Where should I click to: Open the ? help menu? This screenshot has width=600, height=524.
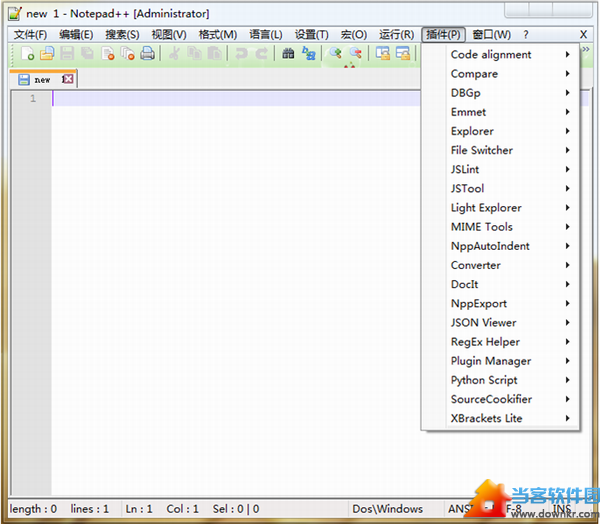(526, 35)
